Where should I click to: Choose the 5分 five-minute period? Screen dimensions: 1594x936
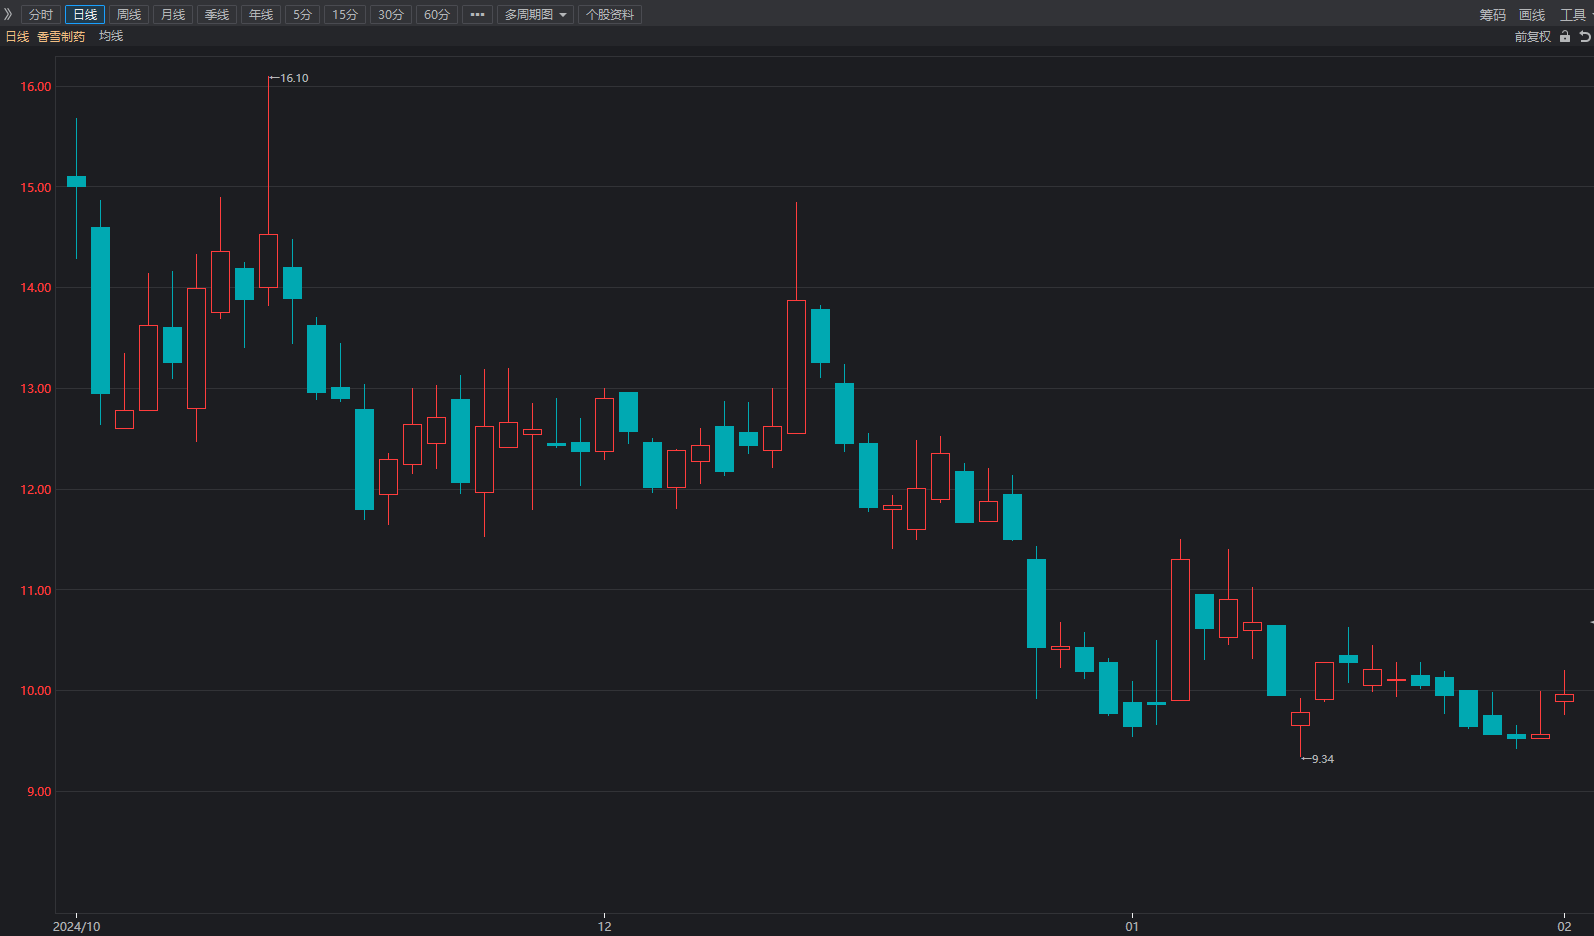[302, 15]
